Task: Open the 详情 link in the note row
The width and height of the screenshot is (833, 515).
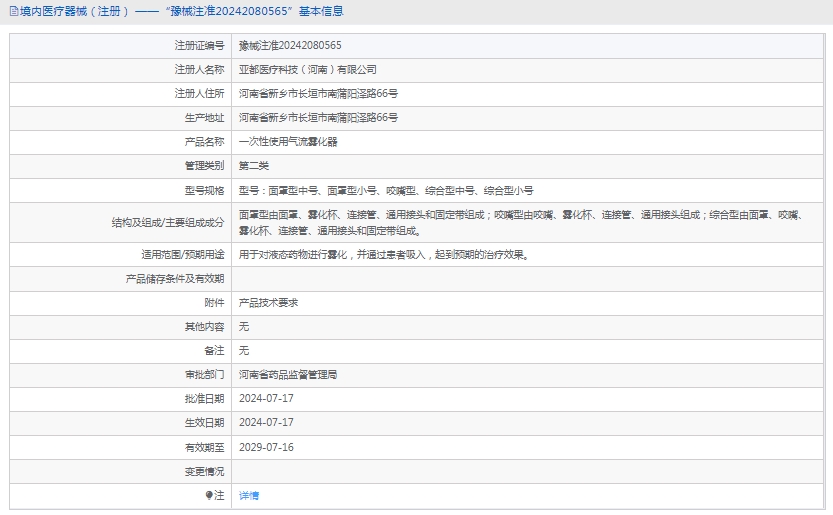Action: click(x=249, y=496)
